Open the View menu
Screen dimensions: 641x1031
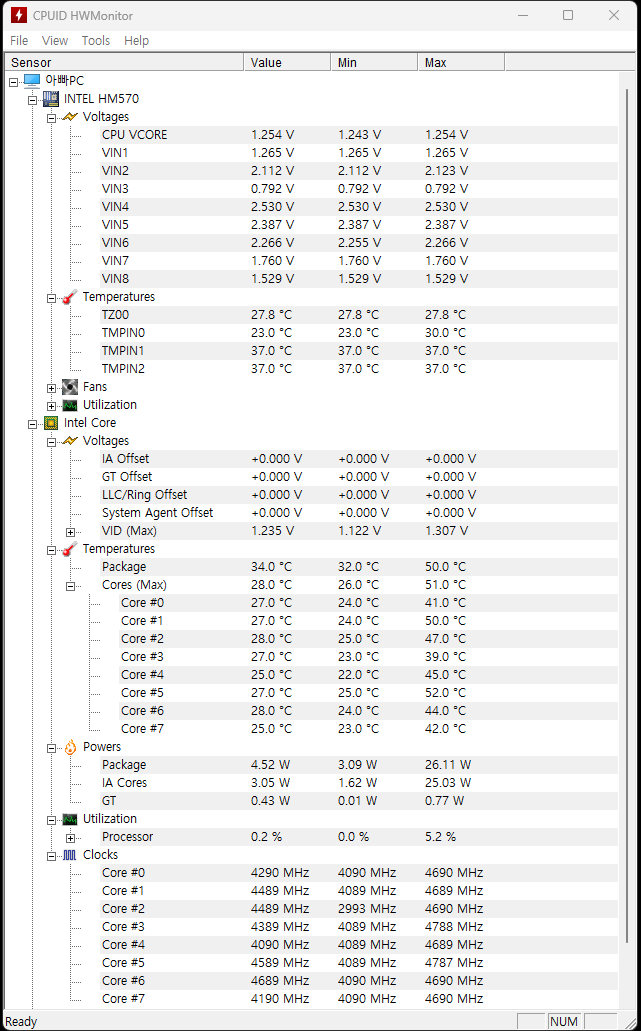pyautogui.click(x=55, y=41)
